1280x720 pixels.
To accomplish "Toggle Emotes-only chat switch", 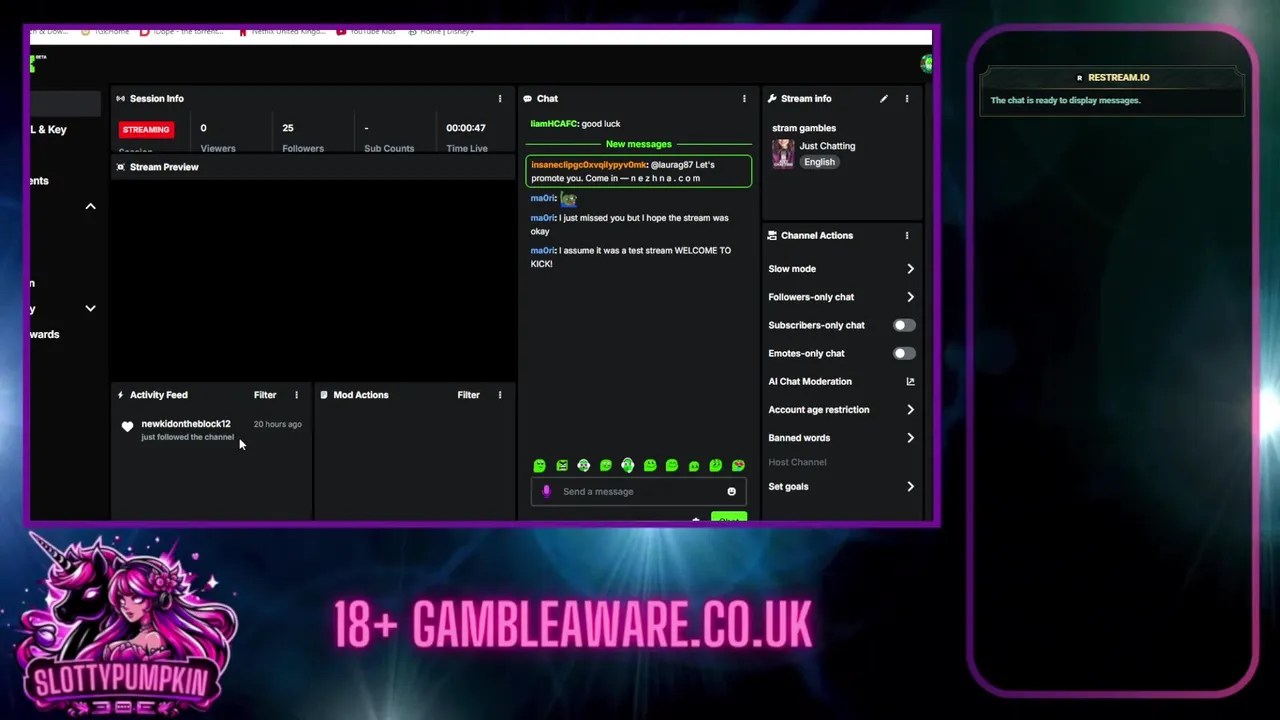I will tap(902, 354).
